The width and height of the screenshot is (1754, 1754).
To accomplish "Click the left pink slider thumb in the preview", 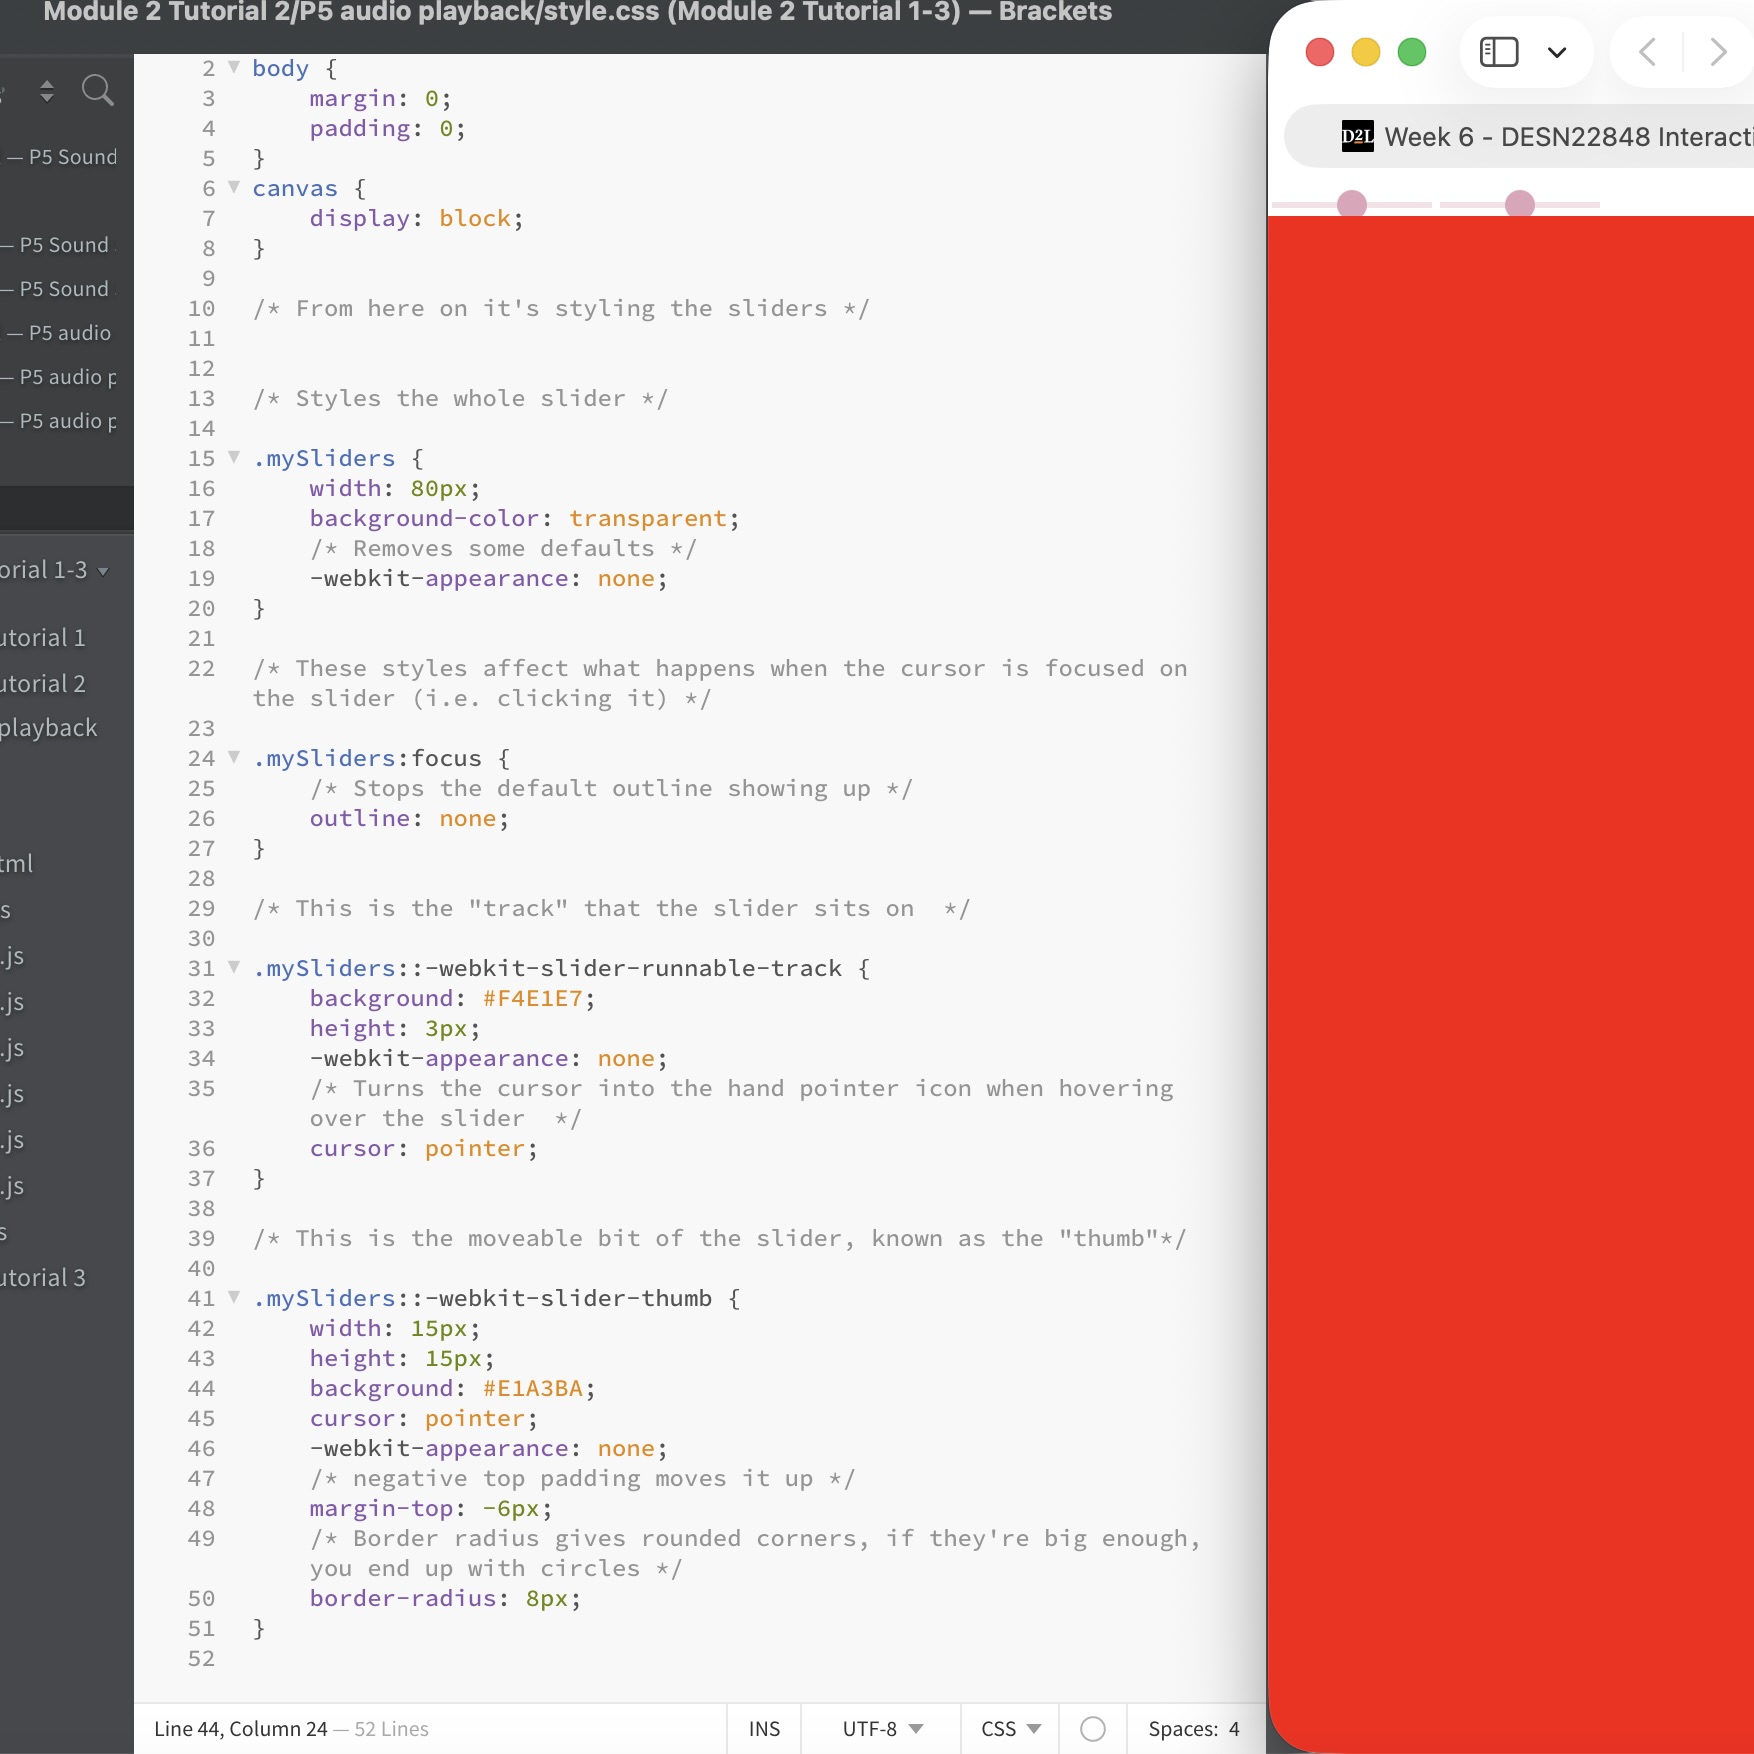I will pyautogui.click(x=1353, y=204).
